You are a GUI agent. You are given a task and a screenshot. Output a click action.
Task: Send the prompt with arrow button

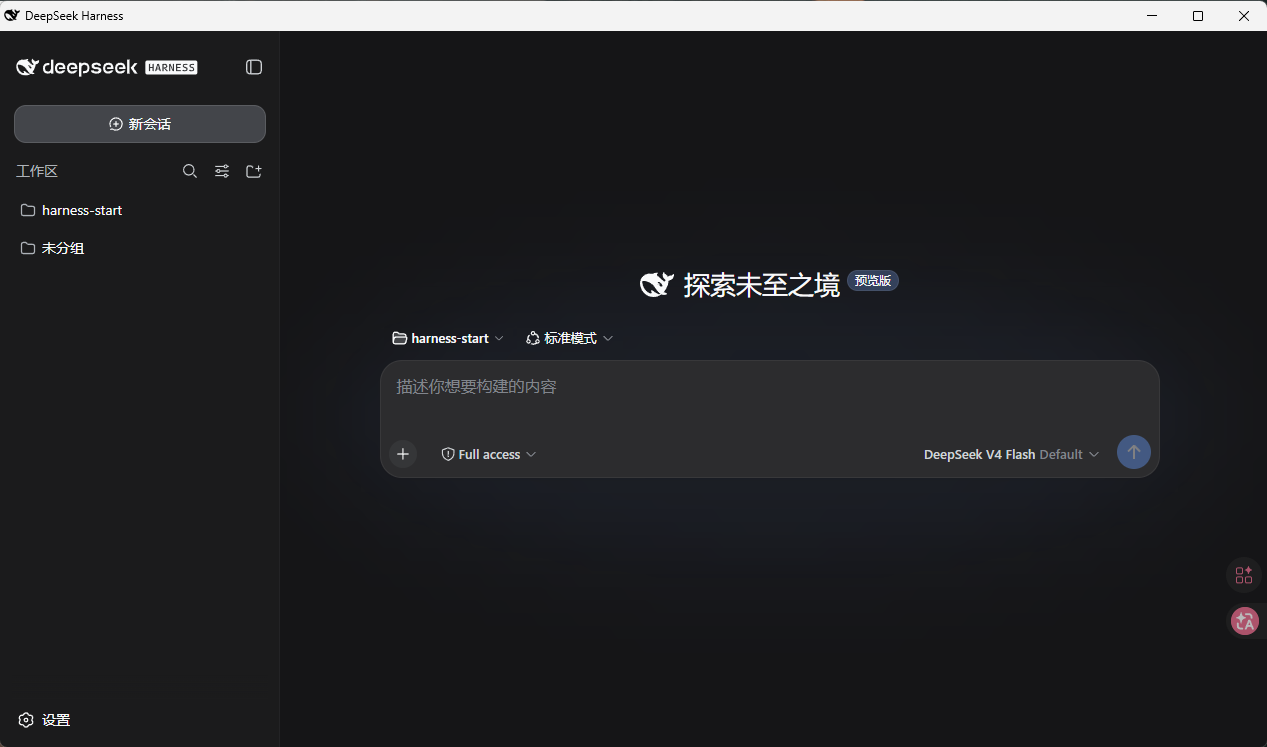pos(1134,452)
